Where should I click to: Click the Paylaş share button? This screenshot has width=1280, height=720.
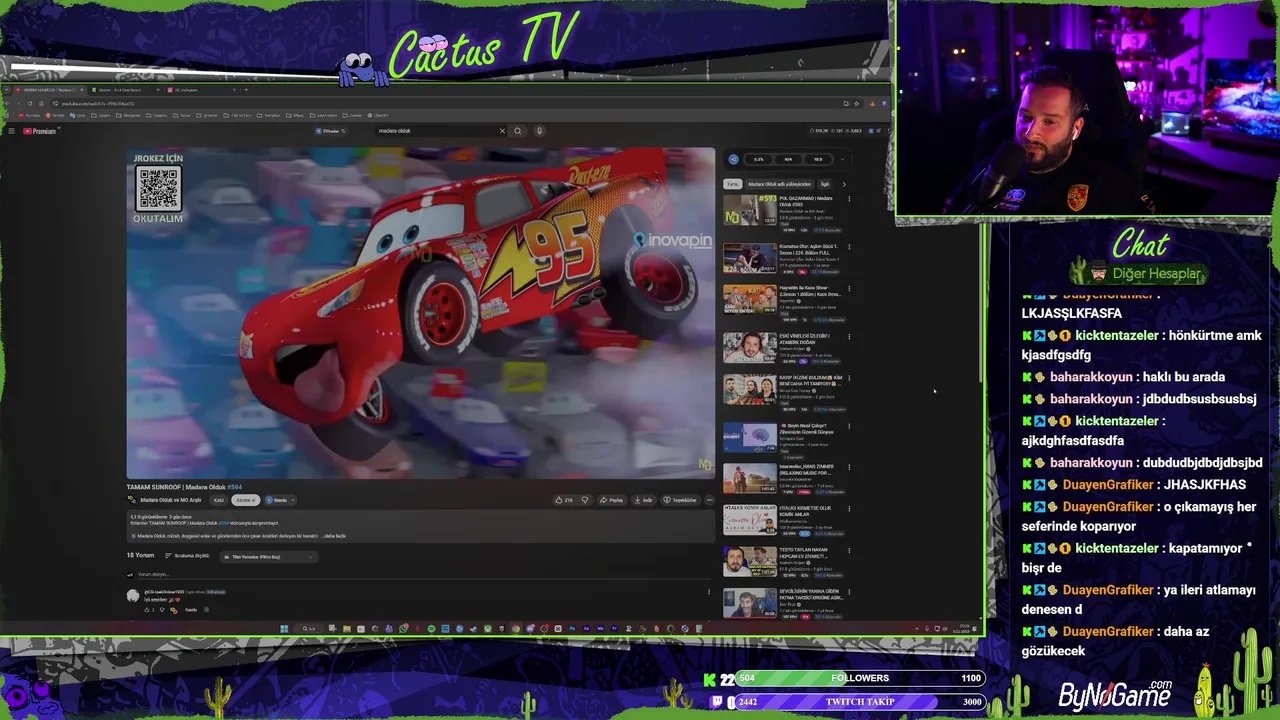pyautogui.click(x=611, y=500)
